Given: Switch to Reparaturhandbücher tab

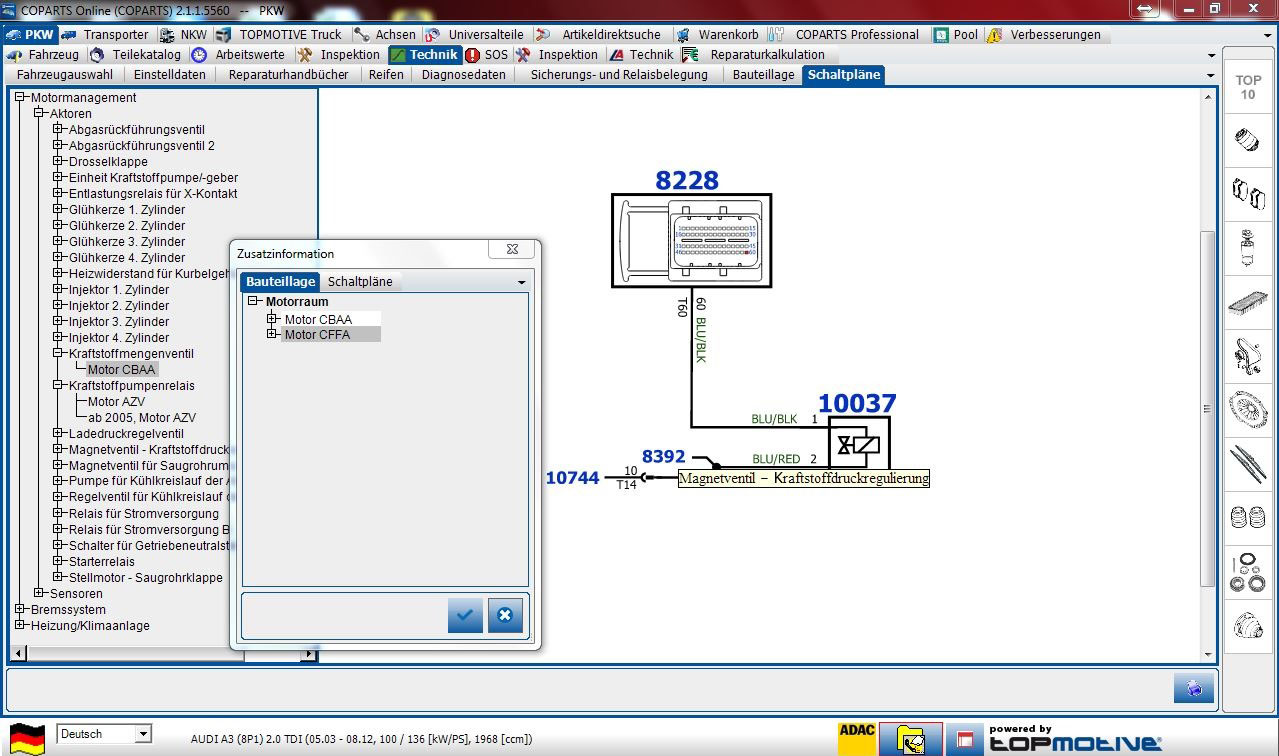Looking at the screenshot, I should pyautogui.click(x=288, y=75).
